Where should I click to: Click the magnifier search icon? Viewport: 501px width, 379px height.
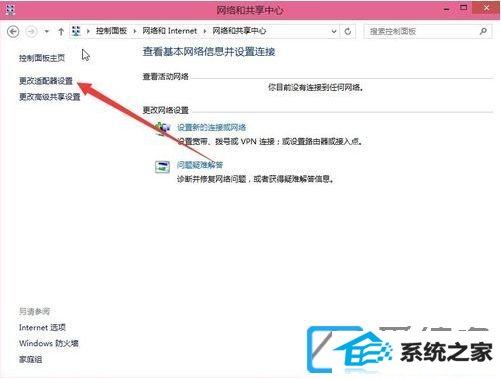(x=483, y=31)
